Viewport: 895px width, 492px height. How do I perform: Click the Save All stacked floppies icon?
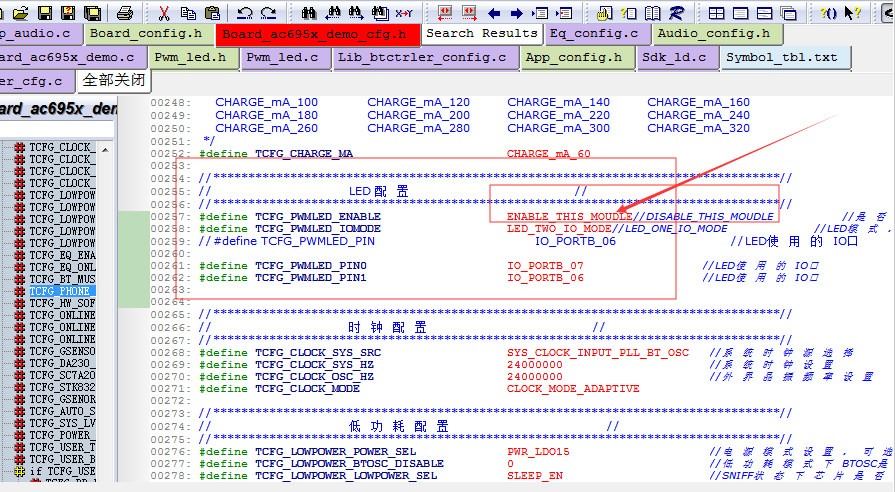[92, 13]
